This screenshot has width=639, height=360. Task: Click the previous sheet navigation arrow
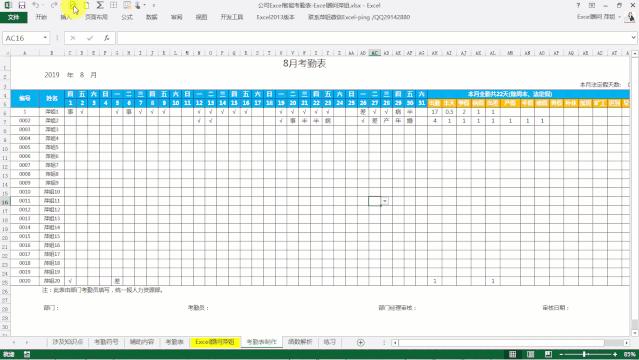pos(14,342)
